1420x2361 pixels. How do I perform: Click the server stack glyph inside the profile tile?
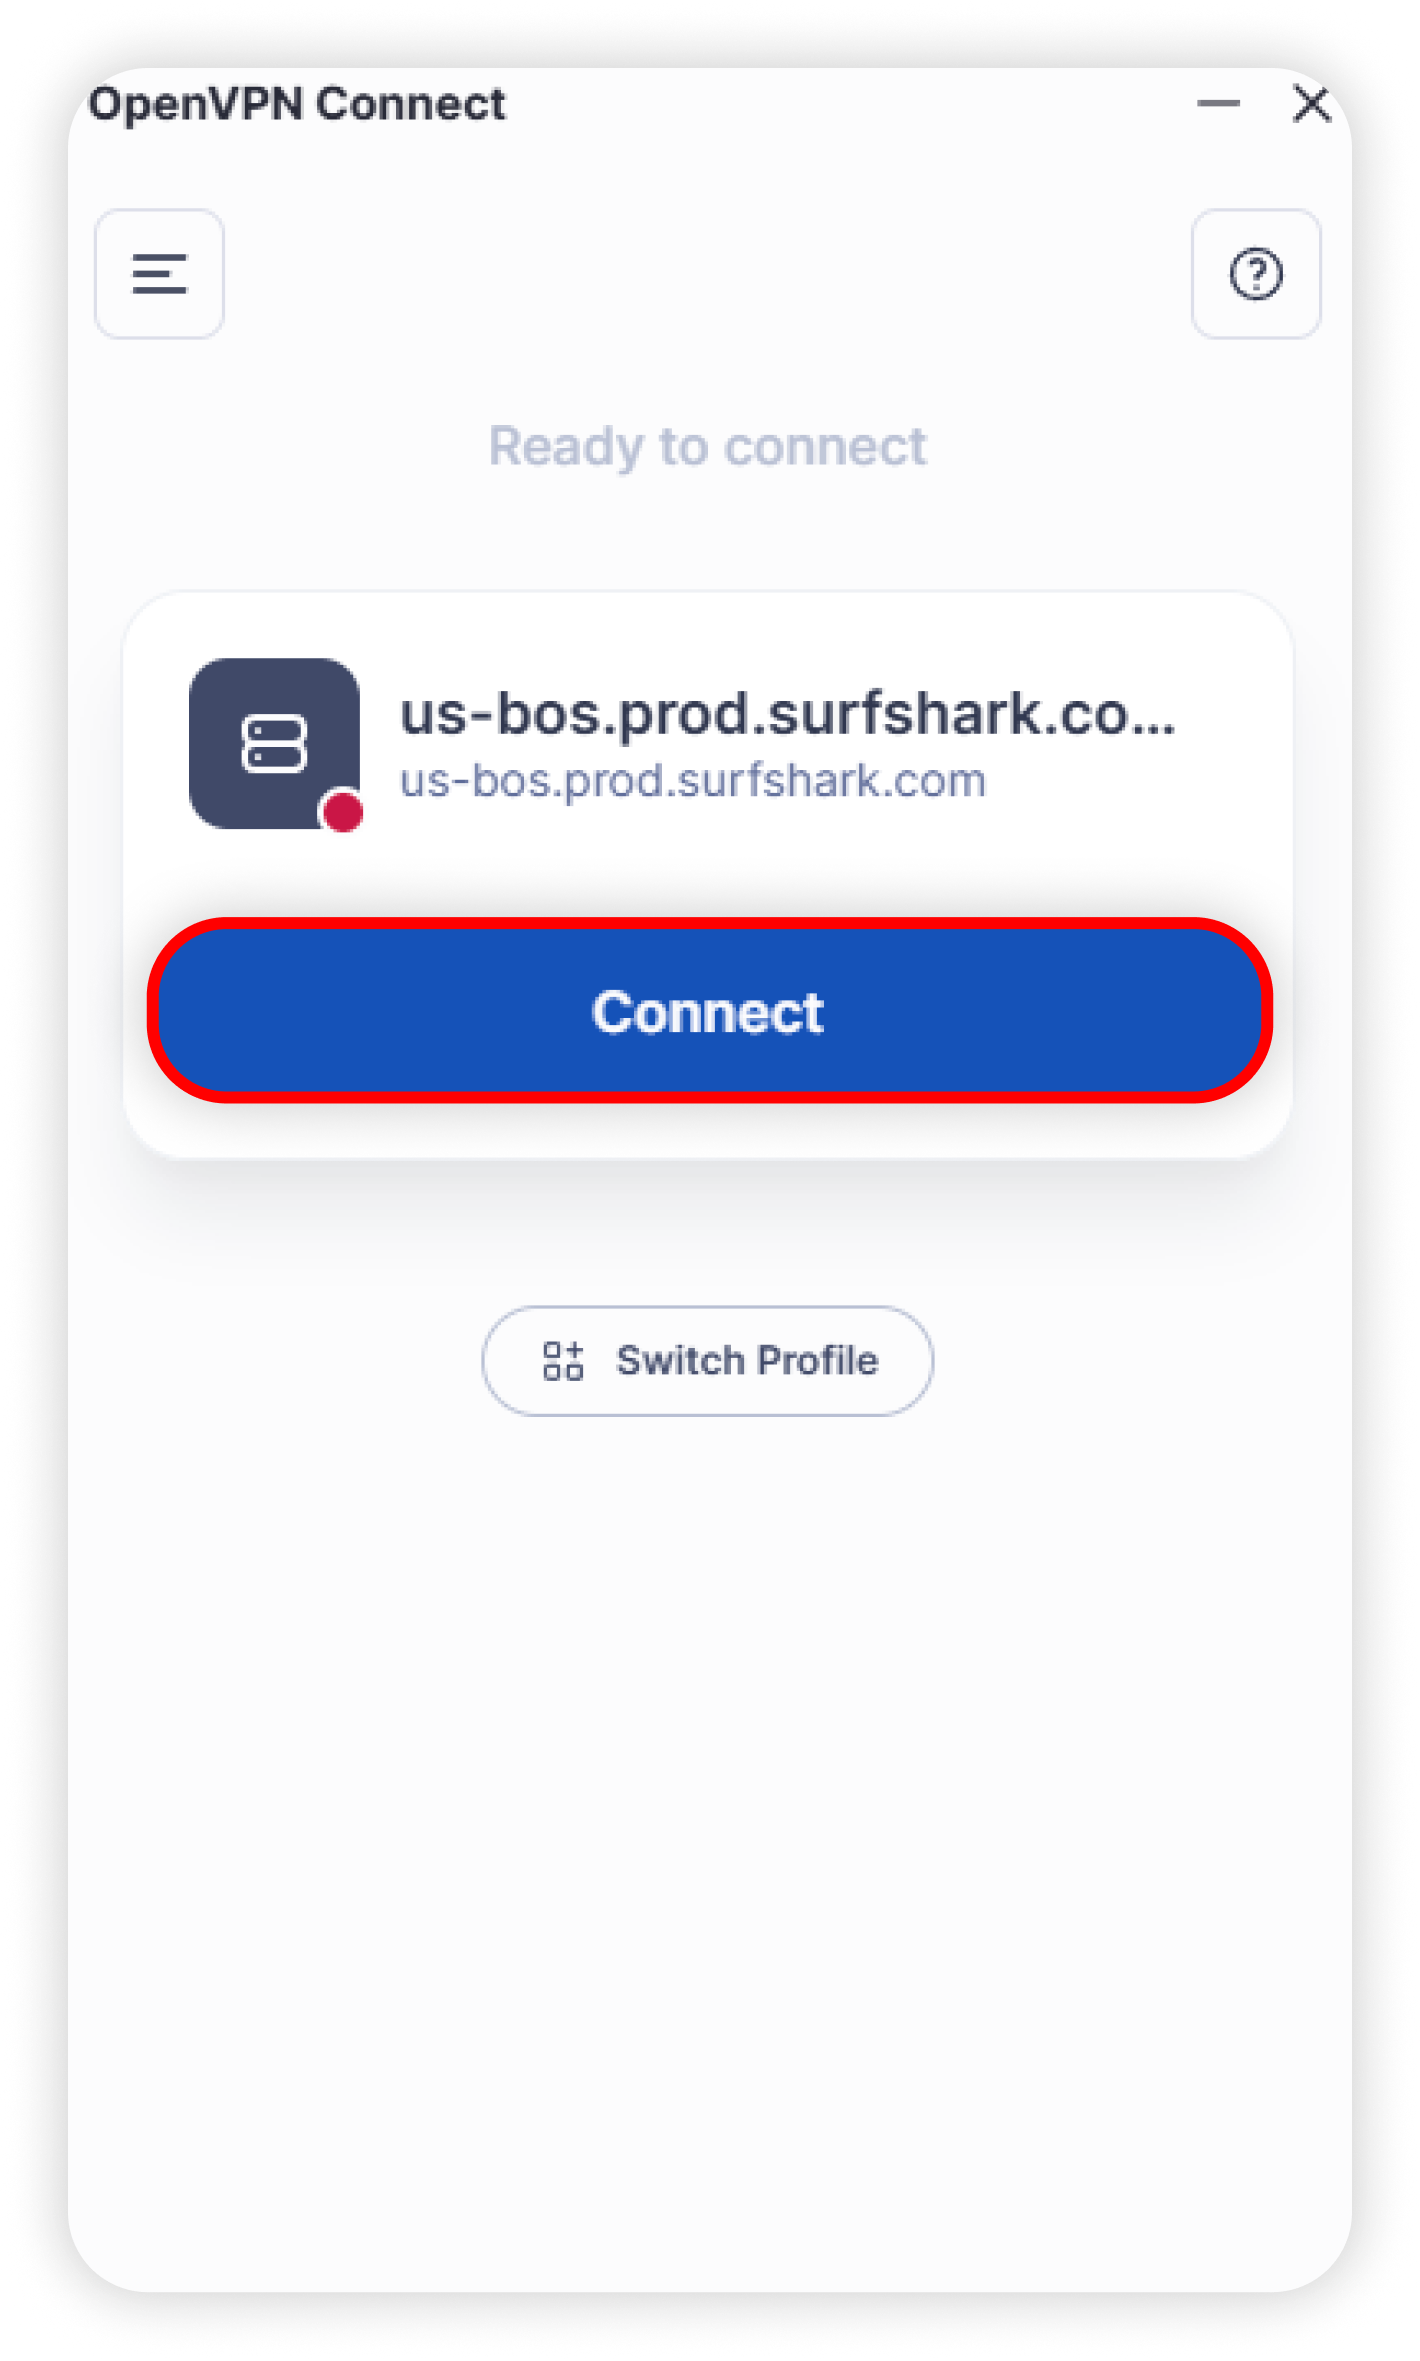(274, 744)
